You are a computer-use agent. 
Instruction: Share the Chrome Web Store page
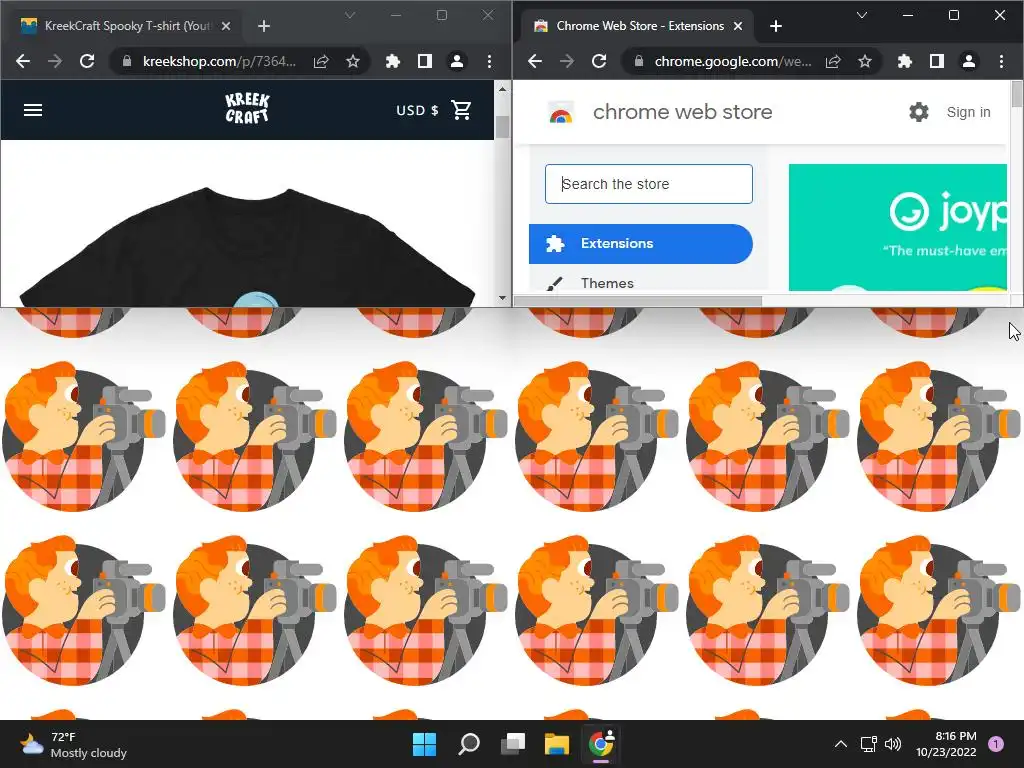(833, 61)
